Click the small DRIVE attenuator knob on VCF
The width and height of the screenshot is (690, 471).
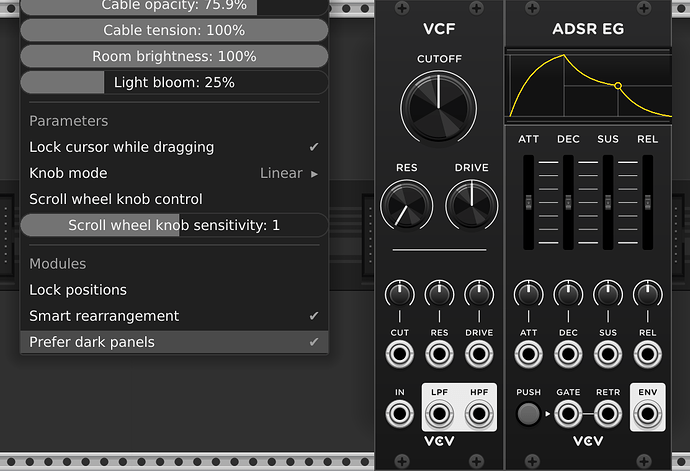coord(479,294)
